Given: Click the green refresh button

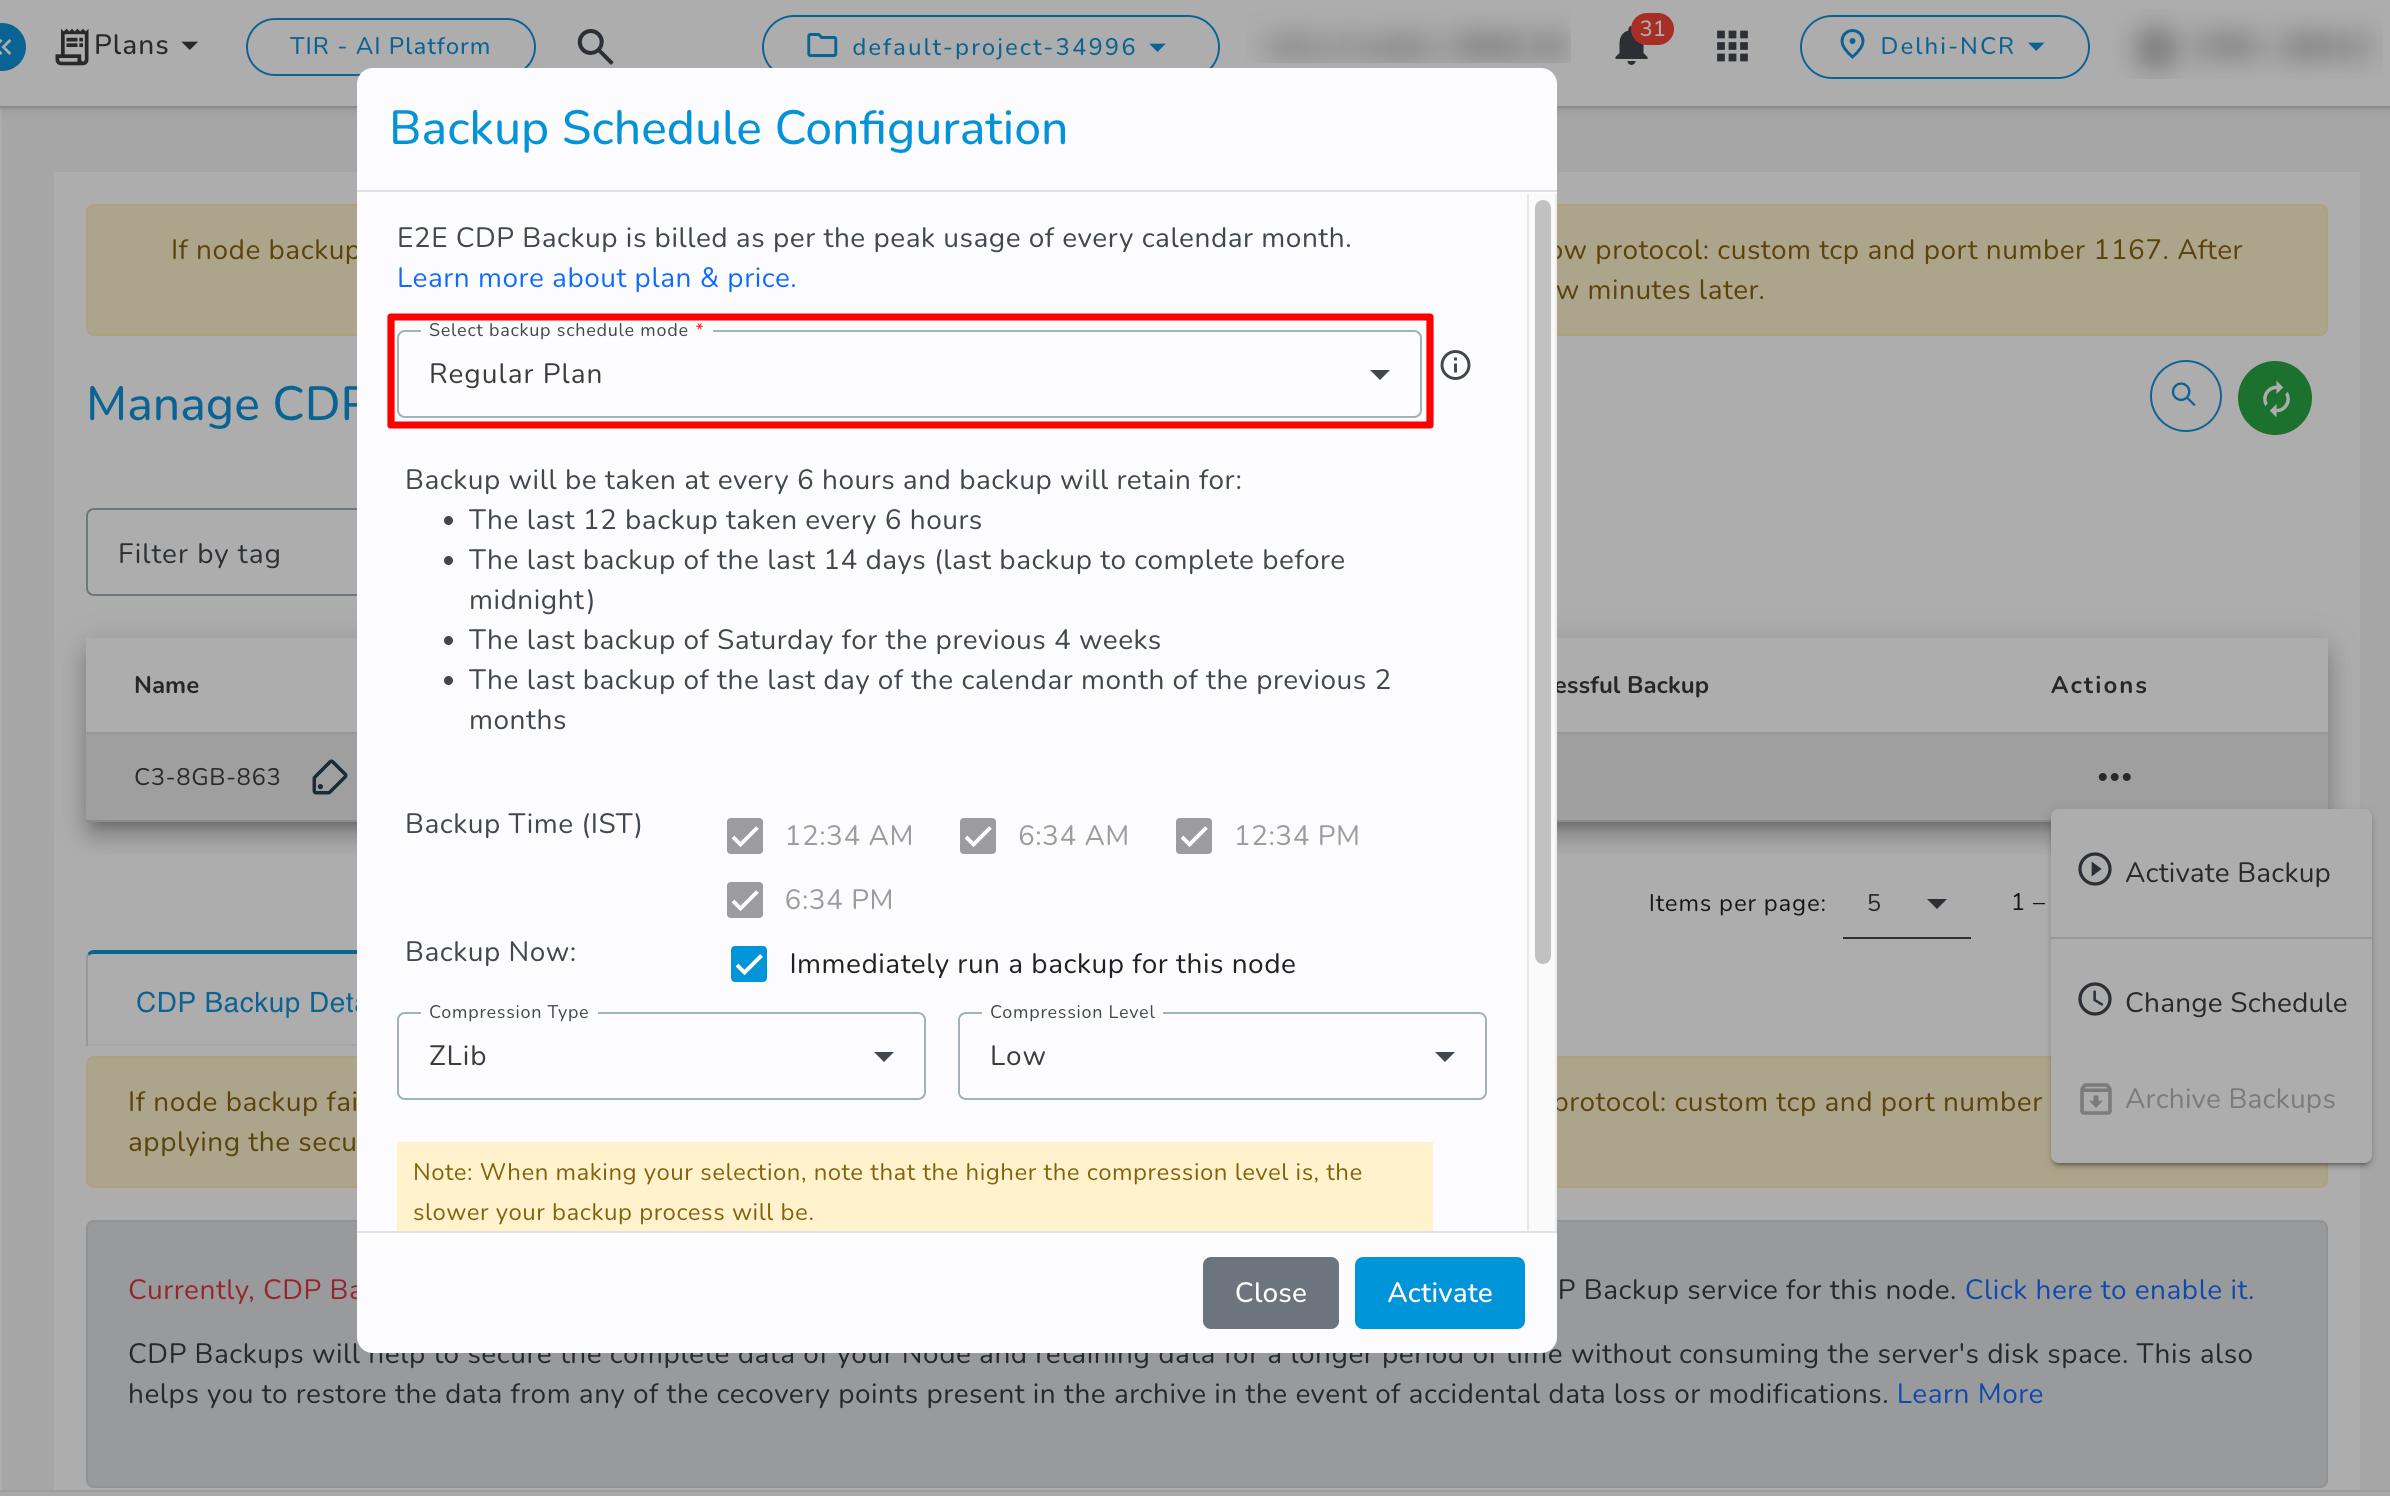Looking at the screenshot, I should 2274,397.
